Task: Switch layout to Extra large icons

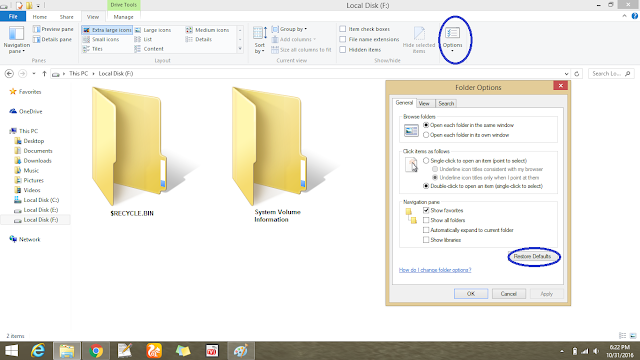Action: click(107, 30)
